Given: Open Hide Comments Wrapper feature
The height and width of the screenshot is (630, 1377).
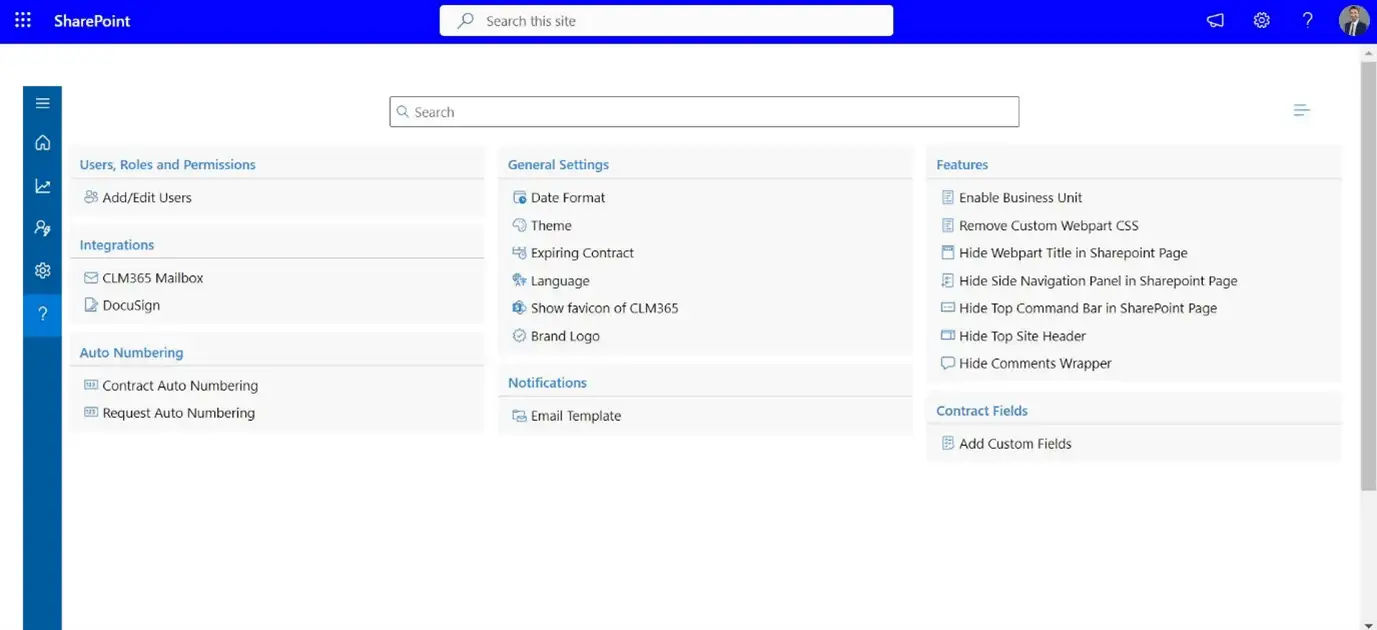Looking at the screenshot, I should tap(1035, 364).
